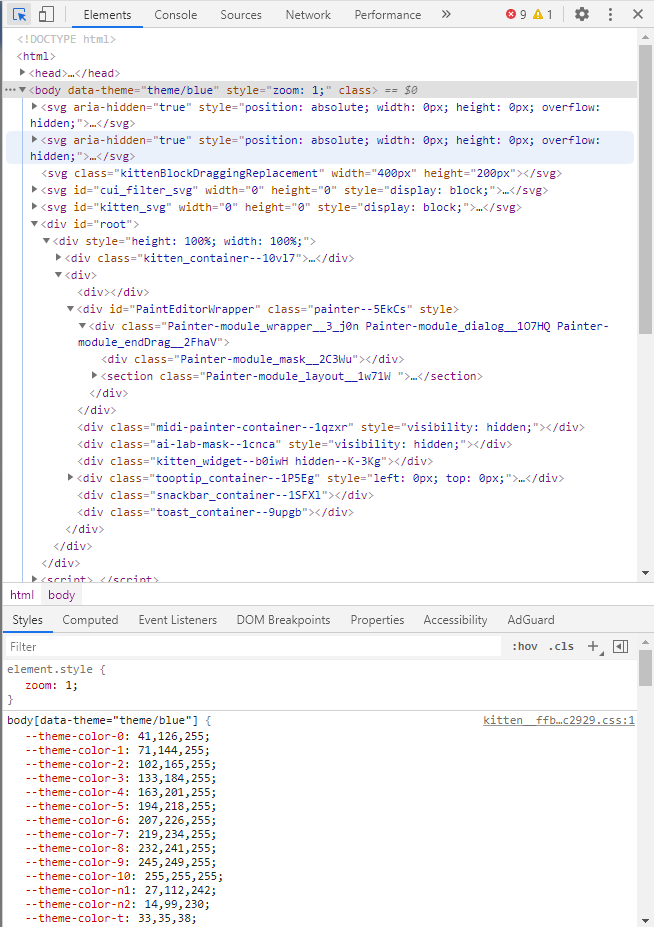Edit the --theme-color-0 value 41,126,255

click(173, 736)
